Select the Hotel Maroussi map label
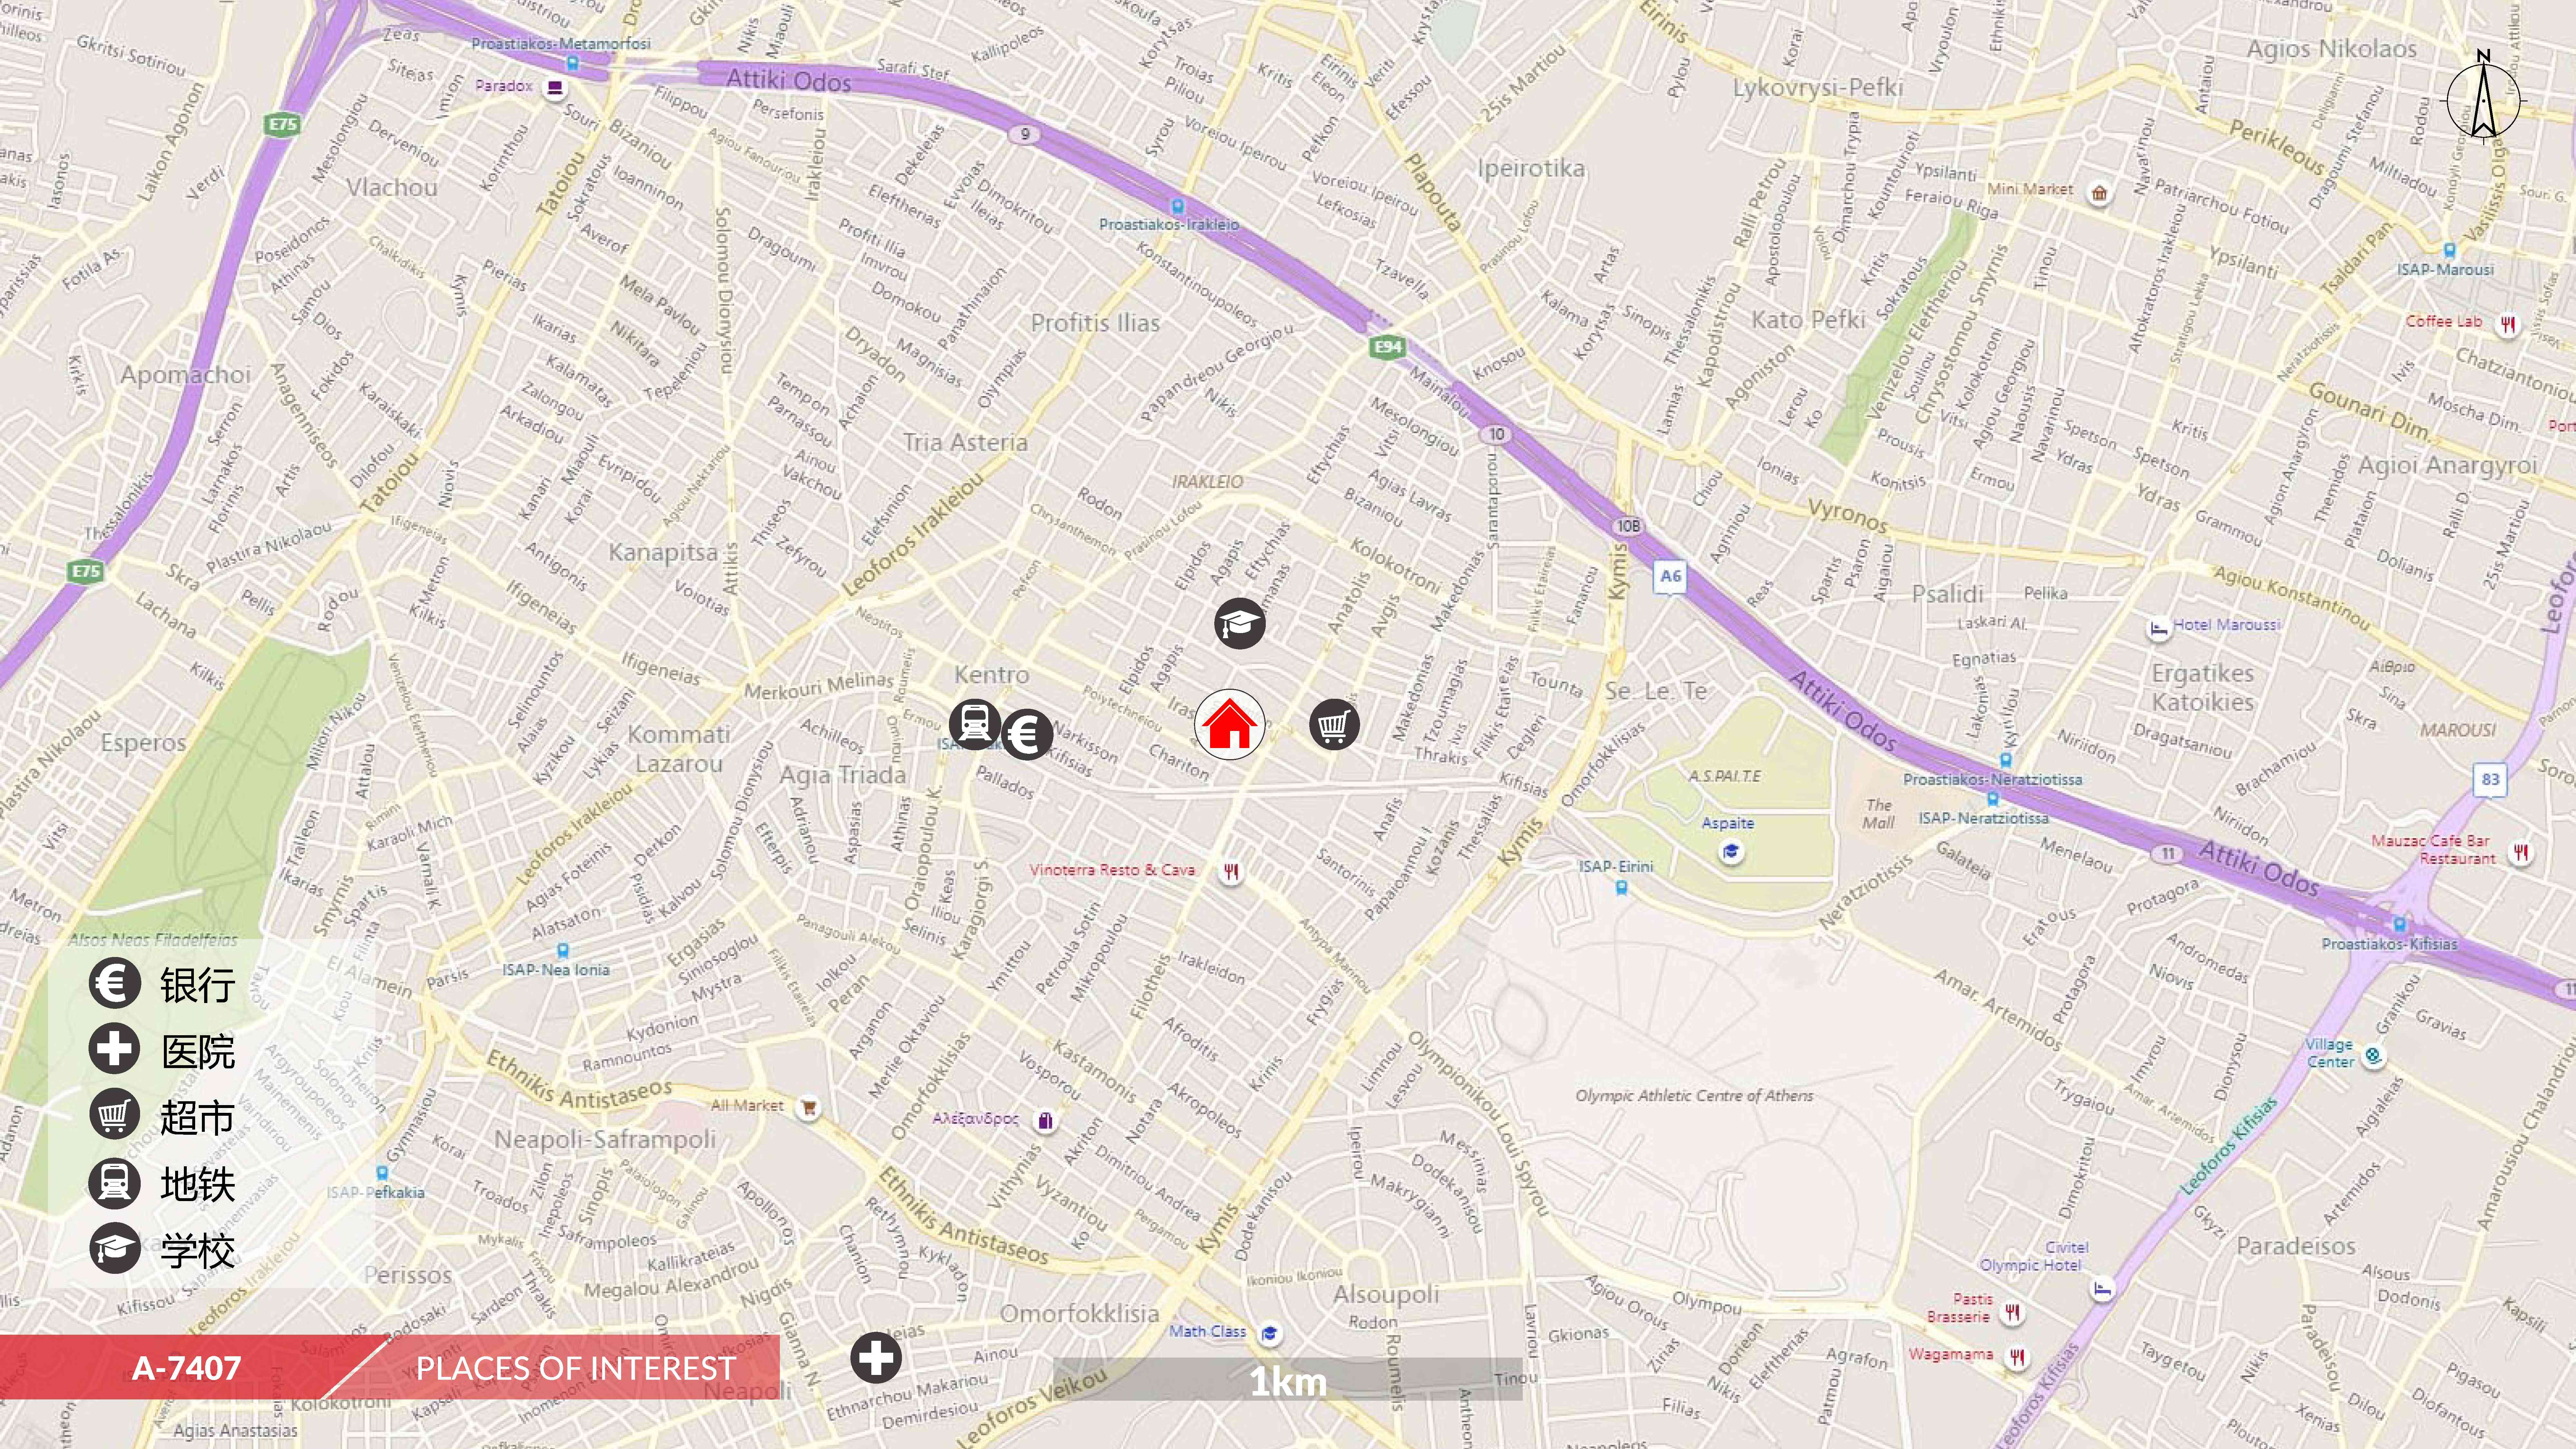 [x=2226, y=624]
